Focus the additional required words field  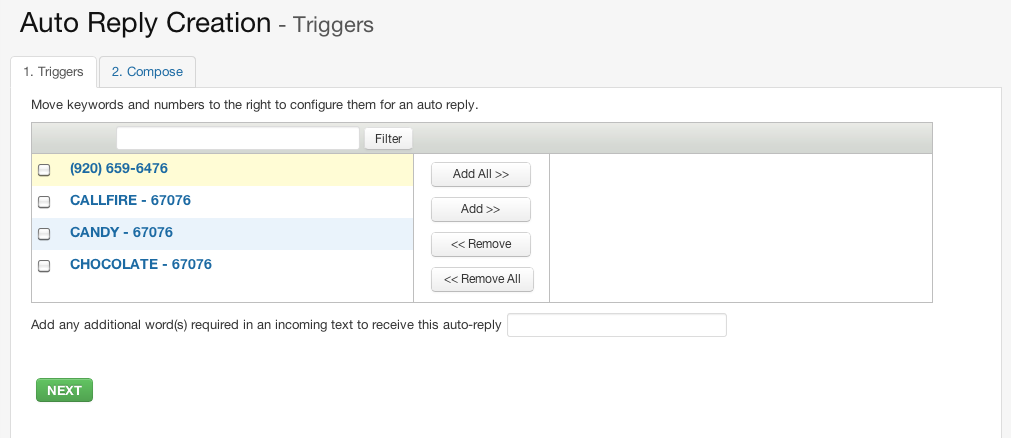(x=616, y=325)
